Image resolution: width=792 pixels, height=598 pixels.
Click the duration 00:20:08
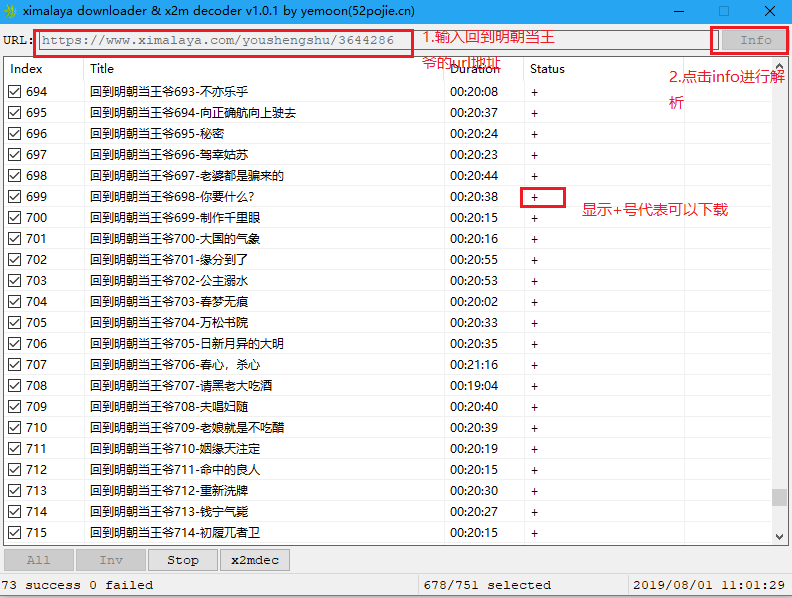tap(474, 91)
